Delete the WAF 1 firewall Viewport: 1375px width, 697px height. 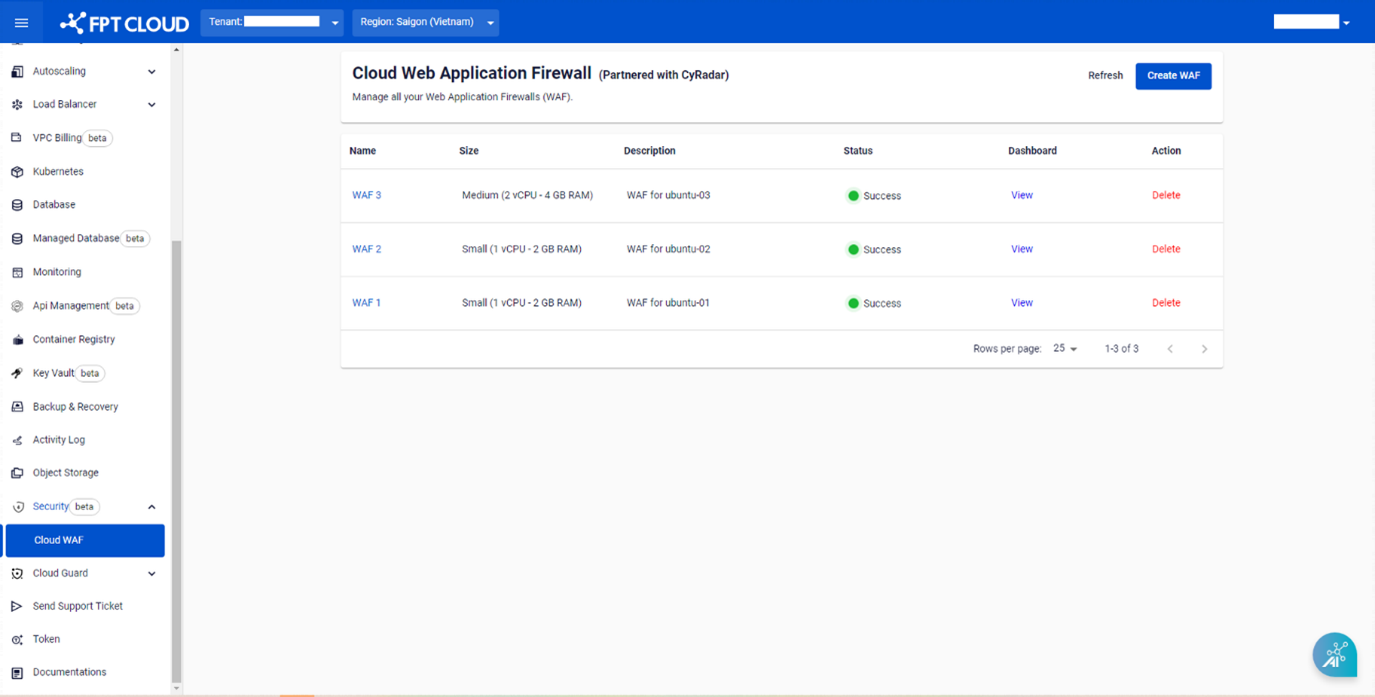tap(1165, 303)
